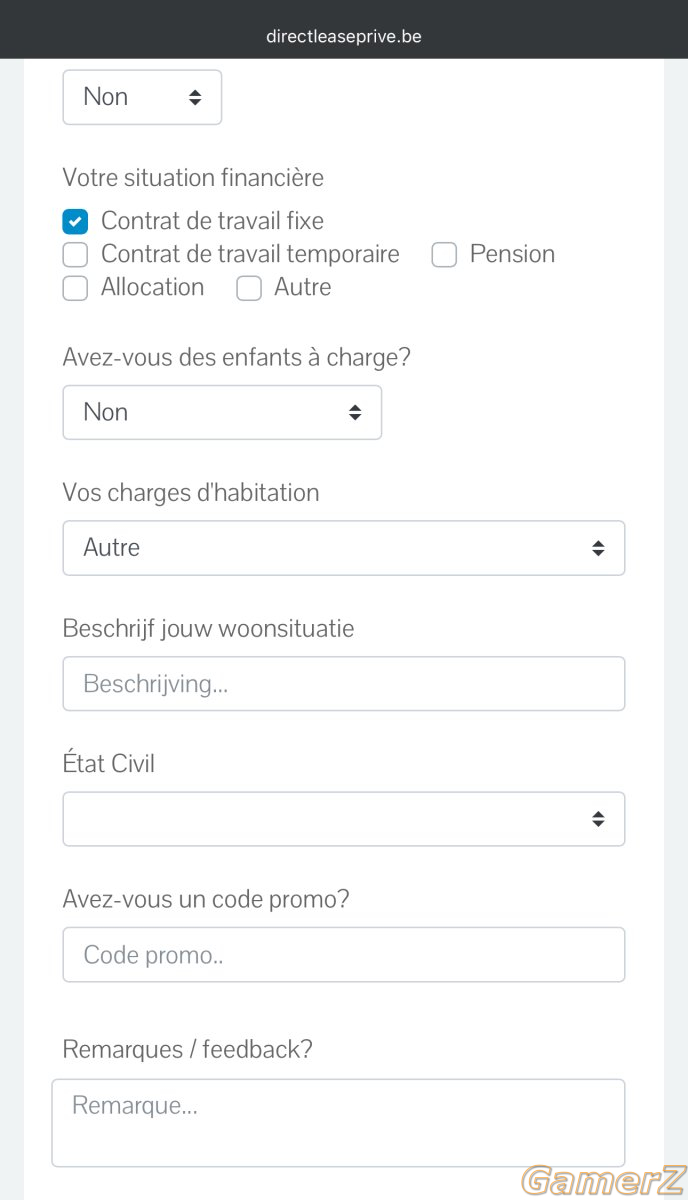Image resolution: width=688 pixels, height=1200 pixels.
Task: Open the top Non dropdown
Action: click(x=142, y=97)
